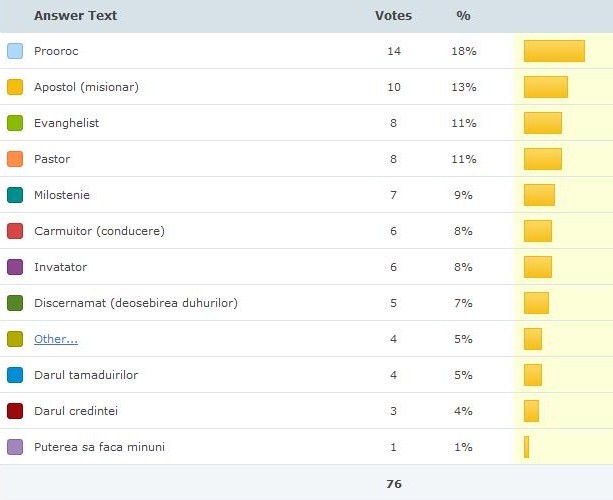This screenshot has height=500, width=613.
Task: Click the blue Darul tamaduirilor swatch
Action: click(x=15, y=375)
